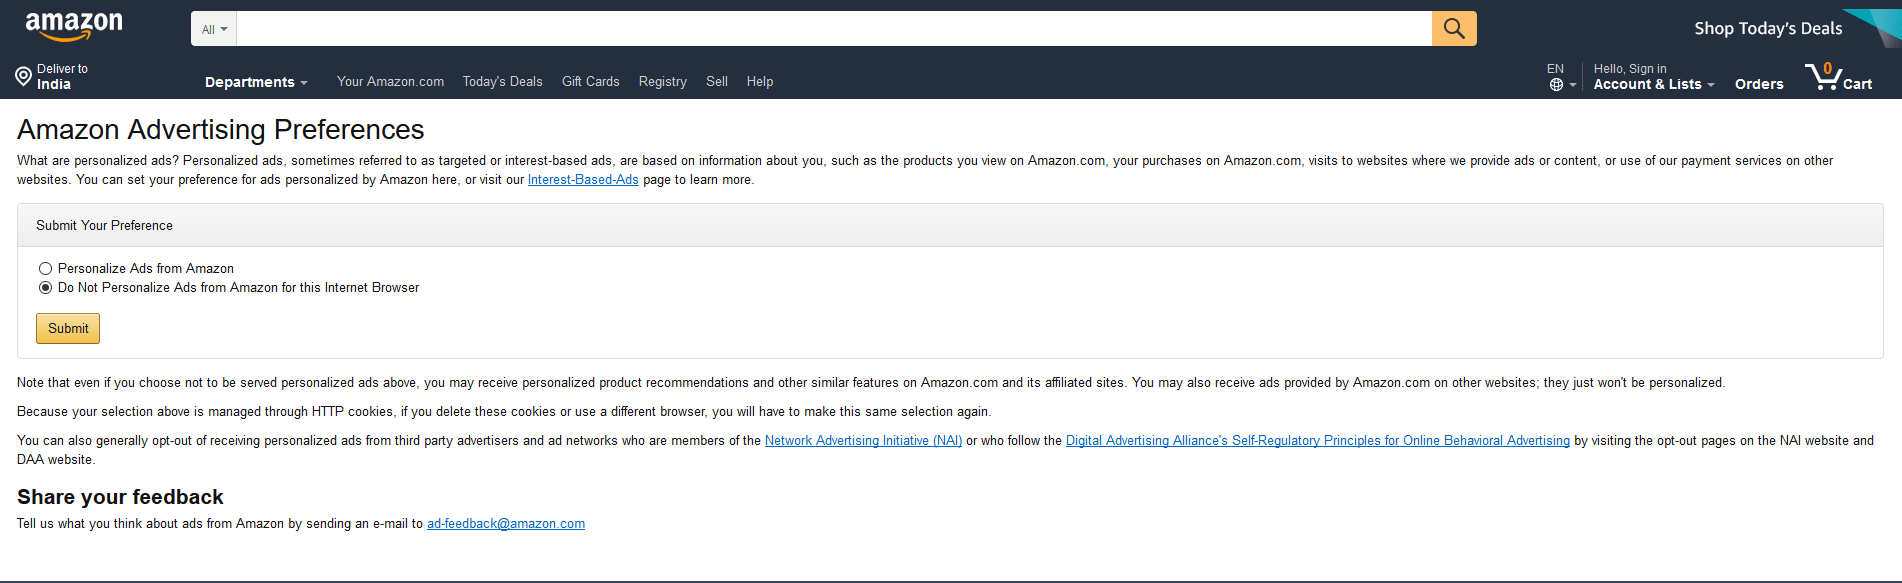Select Do Not Personalize Ads radio
Screen dimensions: 1902x583
(x=45, y=288)
